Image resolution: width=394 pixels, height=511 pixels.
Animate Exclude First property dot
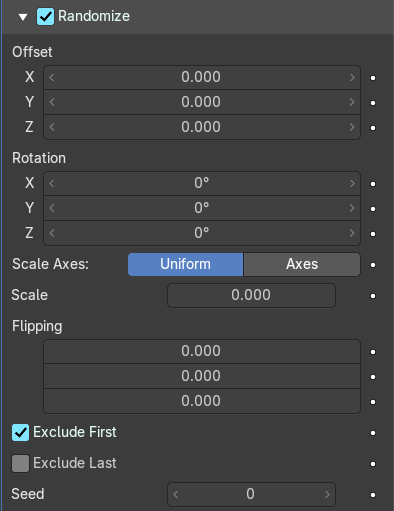point(373,433)
